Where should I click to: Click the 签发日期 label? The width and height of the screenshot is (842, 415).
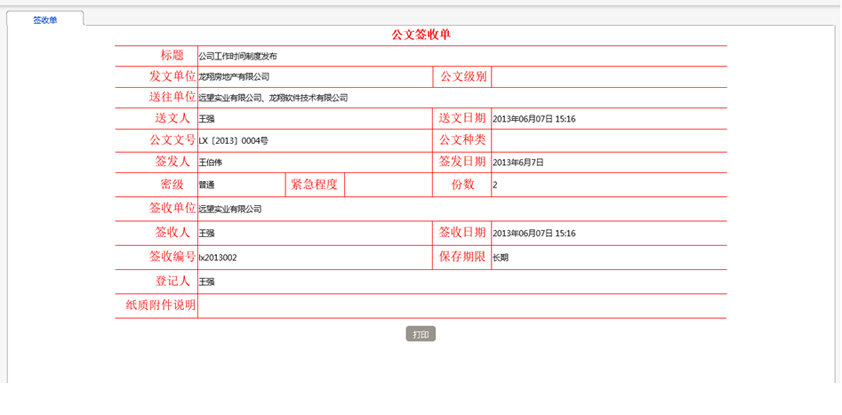[x=462, y=161]
